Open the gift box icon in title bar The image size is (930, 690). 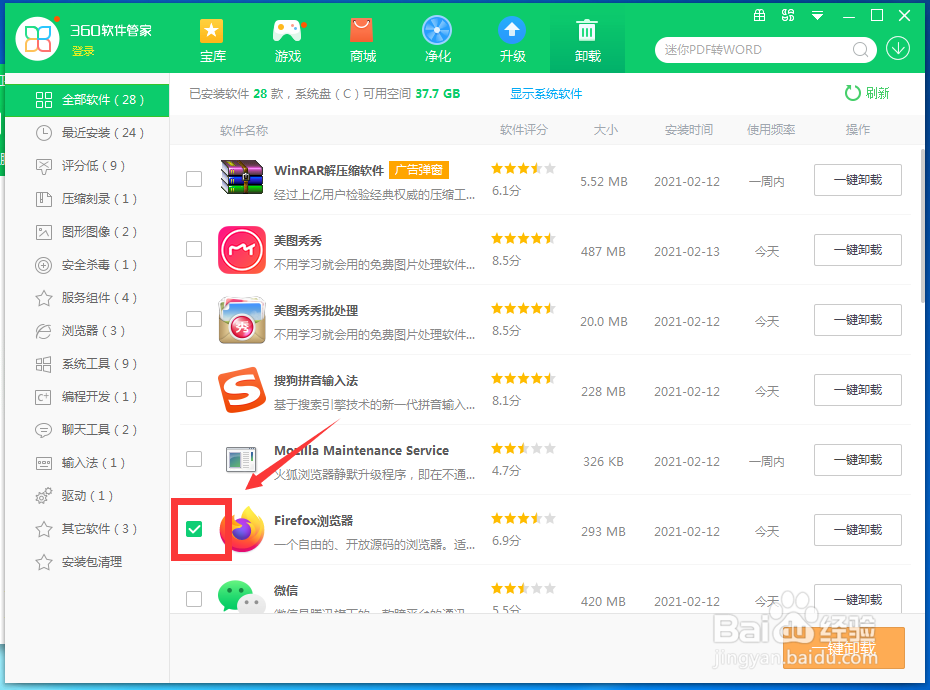coord(759,15)
